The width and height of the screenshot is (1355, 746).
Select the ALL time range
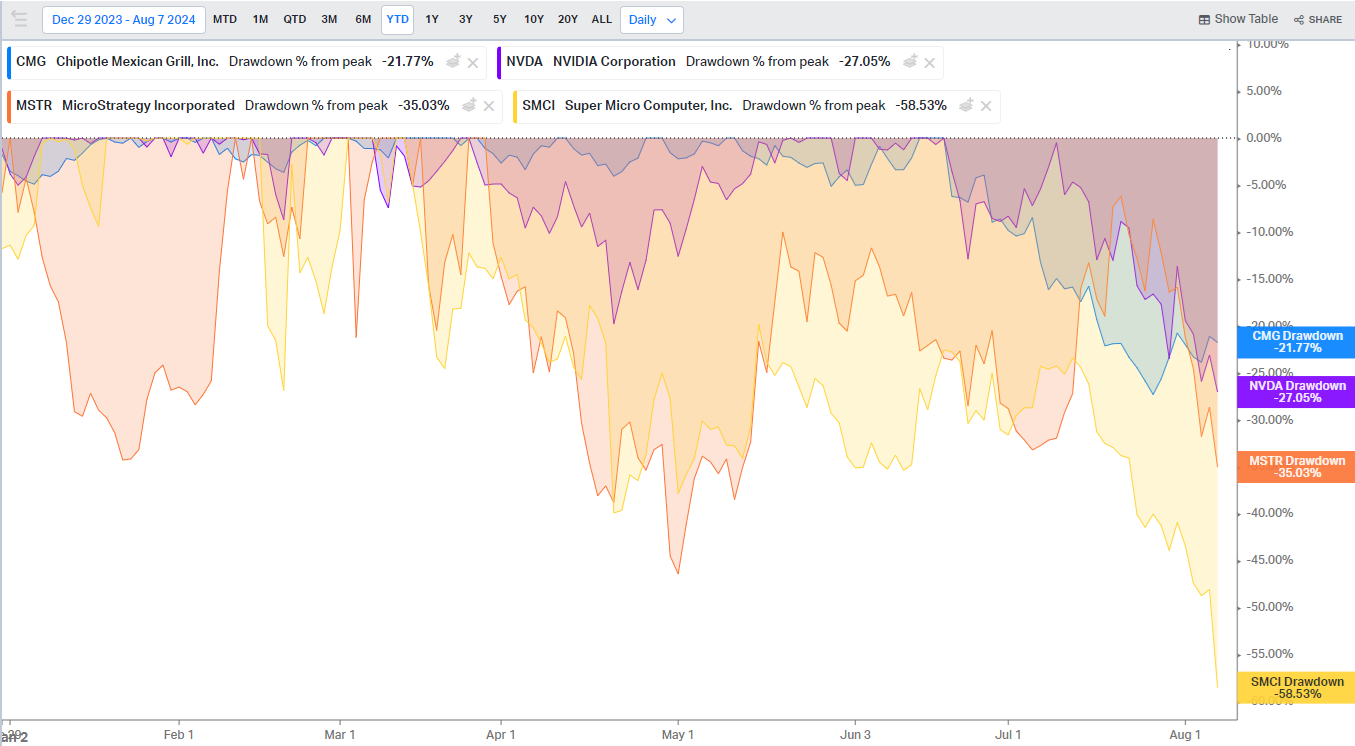point(602,20)
